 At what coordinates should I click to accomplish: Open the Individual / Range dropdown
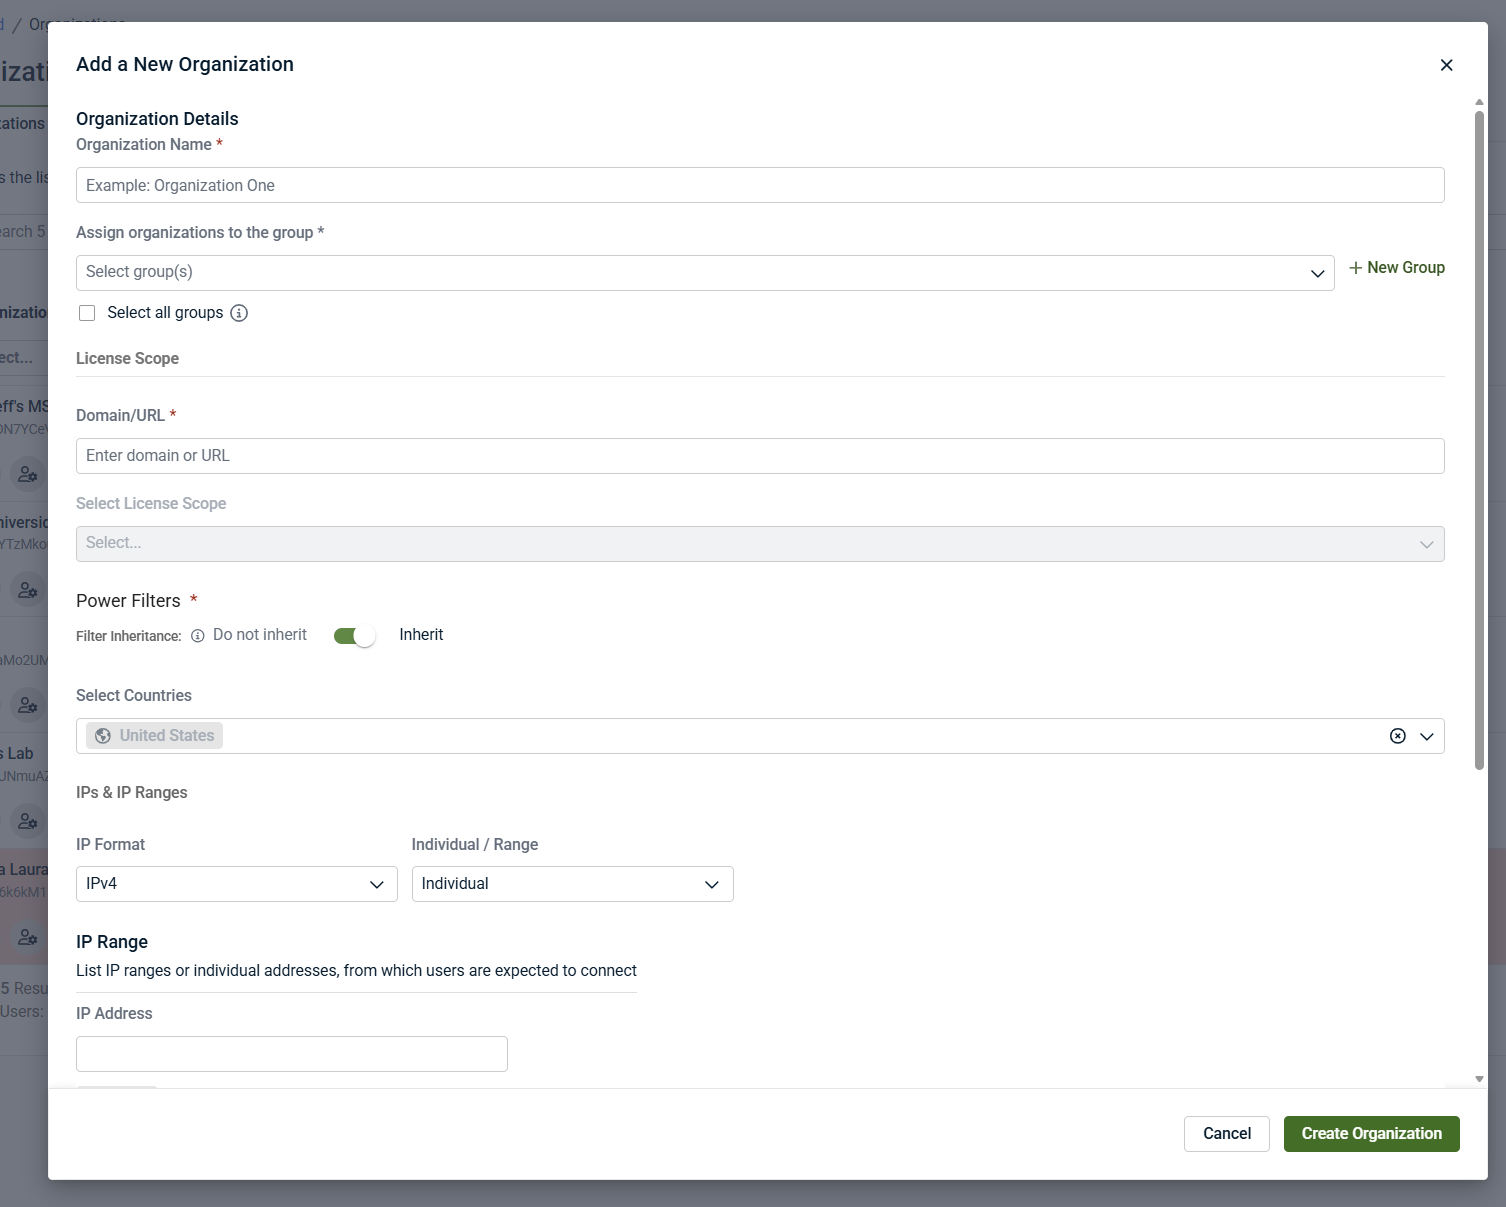click(x=573, y=884)
